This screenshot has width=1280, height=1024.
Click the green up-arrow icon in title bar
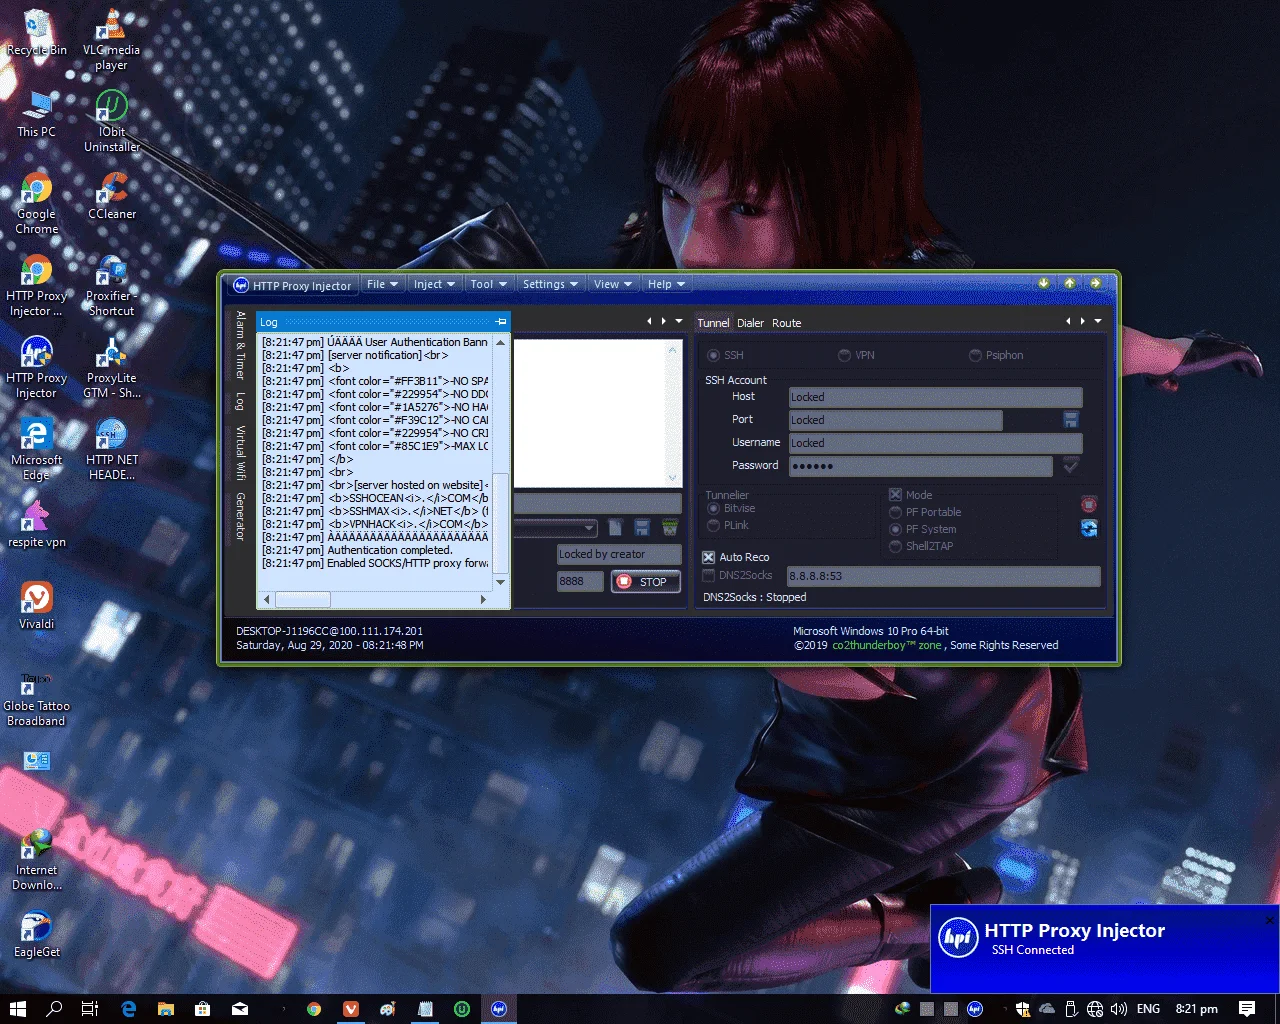point(1070,284)
